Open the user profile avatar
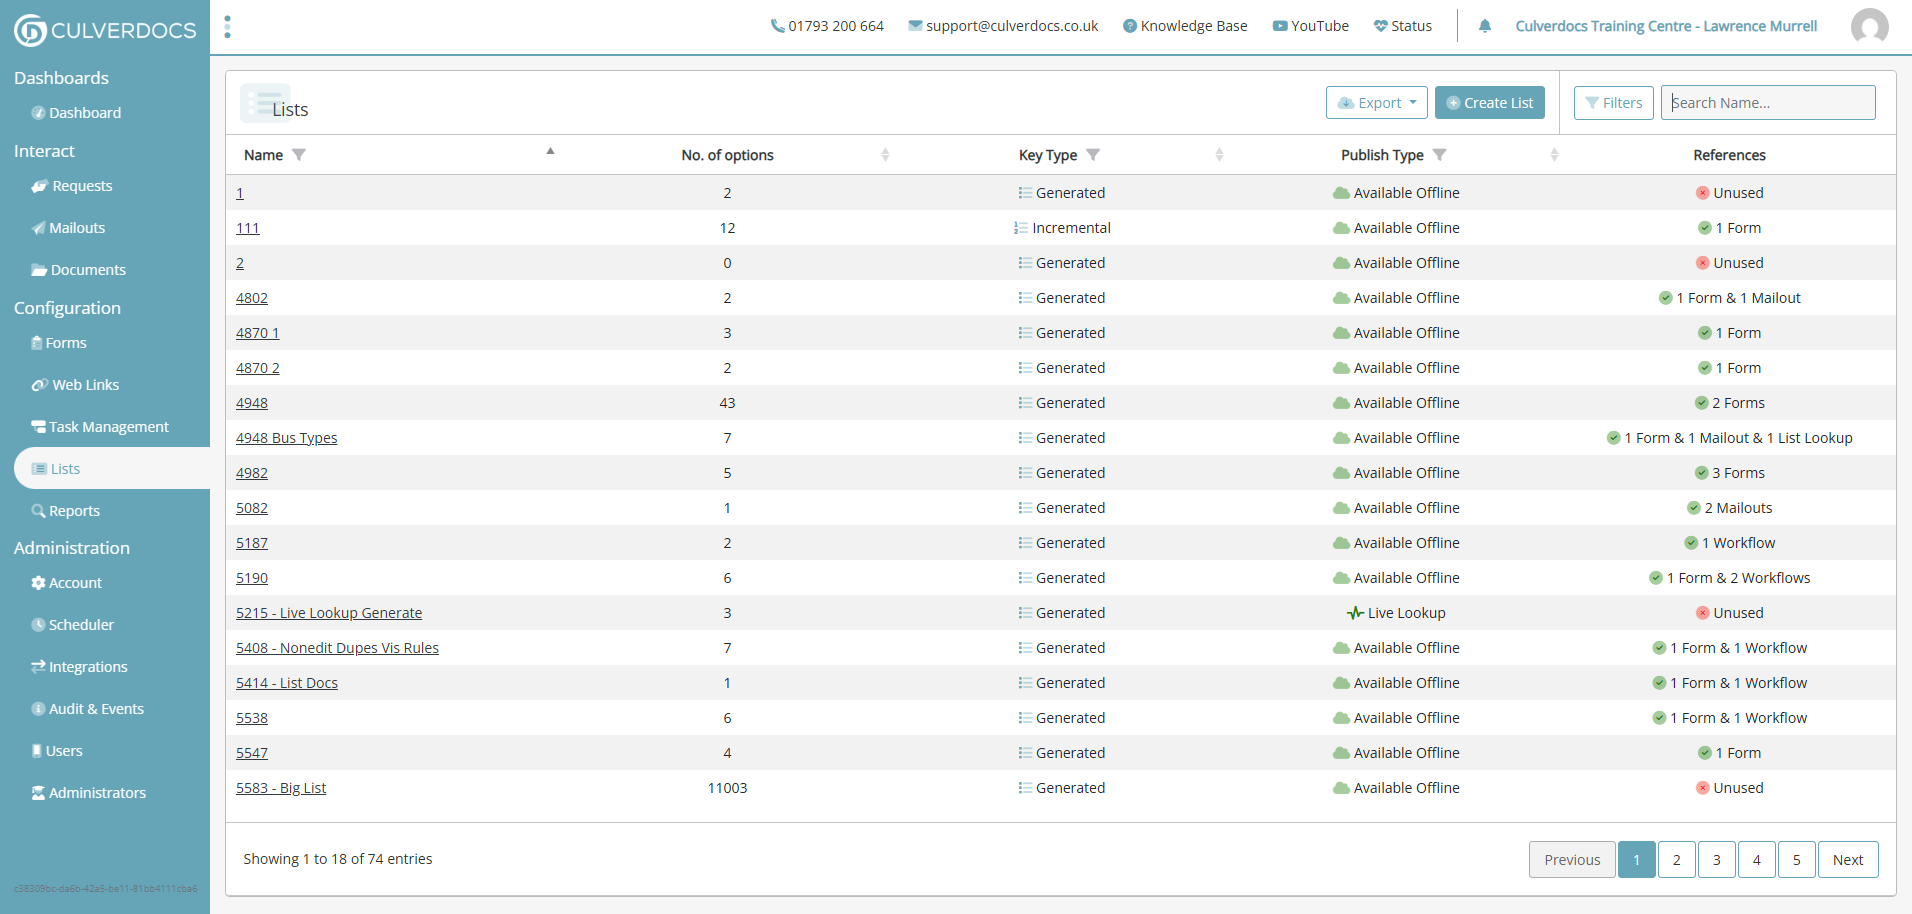The image size is (1912, 914). (x=1869, y=26)
